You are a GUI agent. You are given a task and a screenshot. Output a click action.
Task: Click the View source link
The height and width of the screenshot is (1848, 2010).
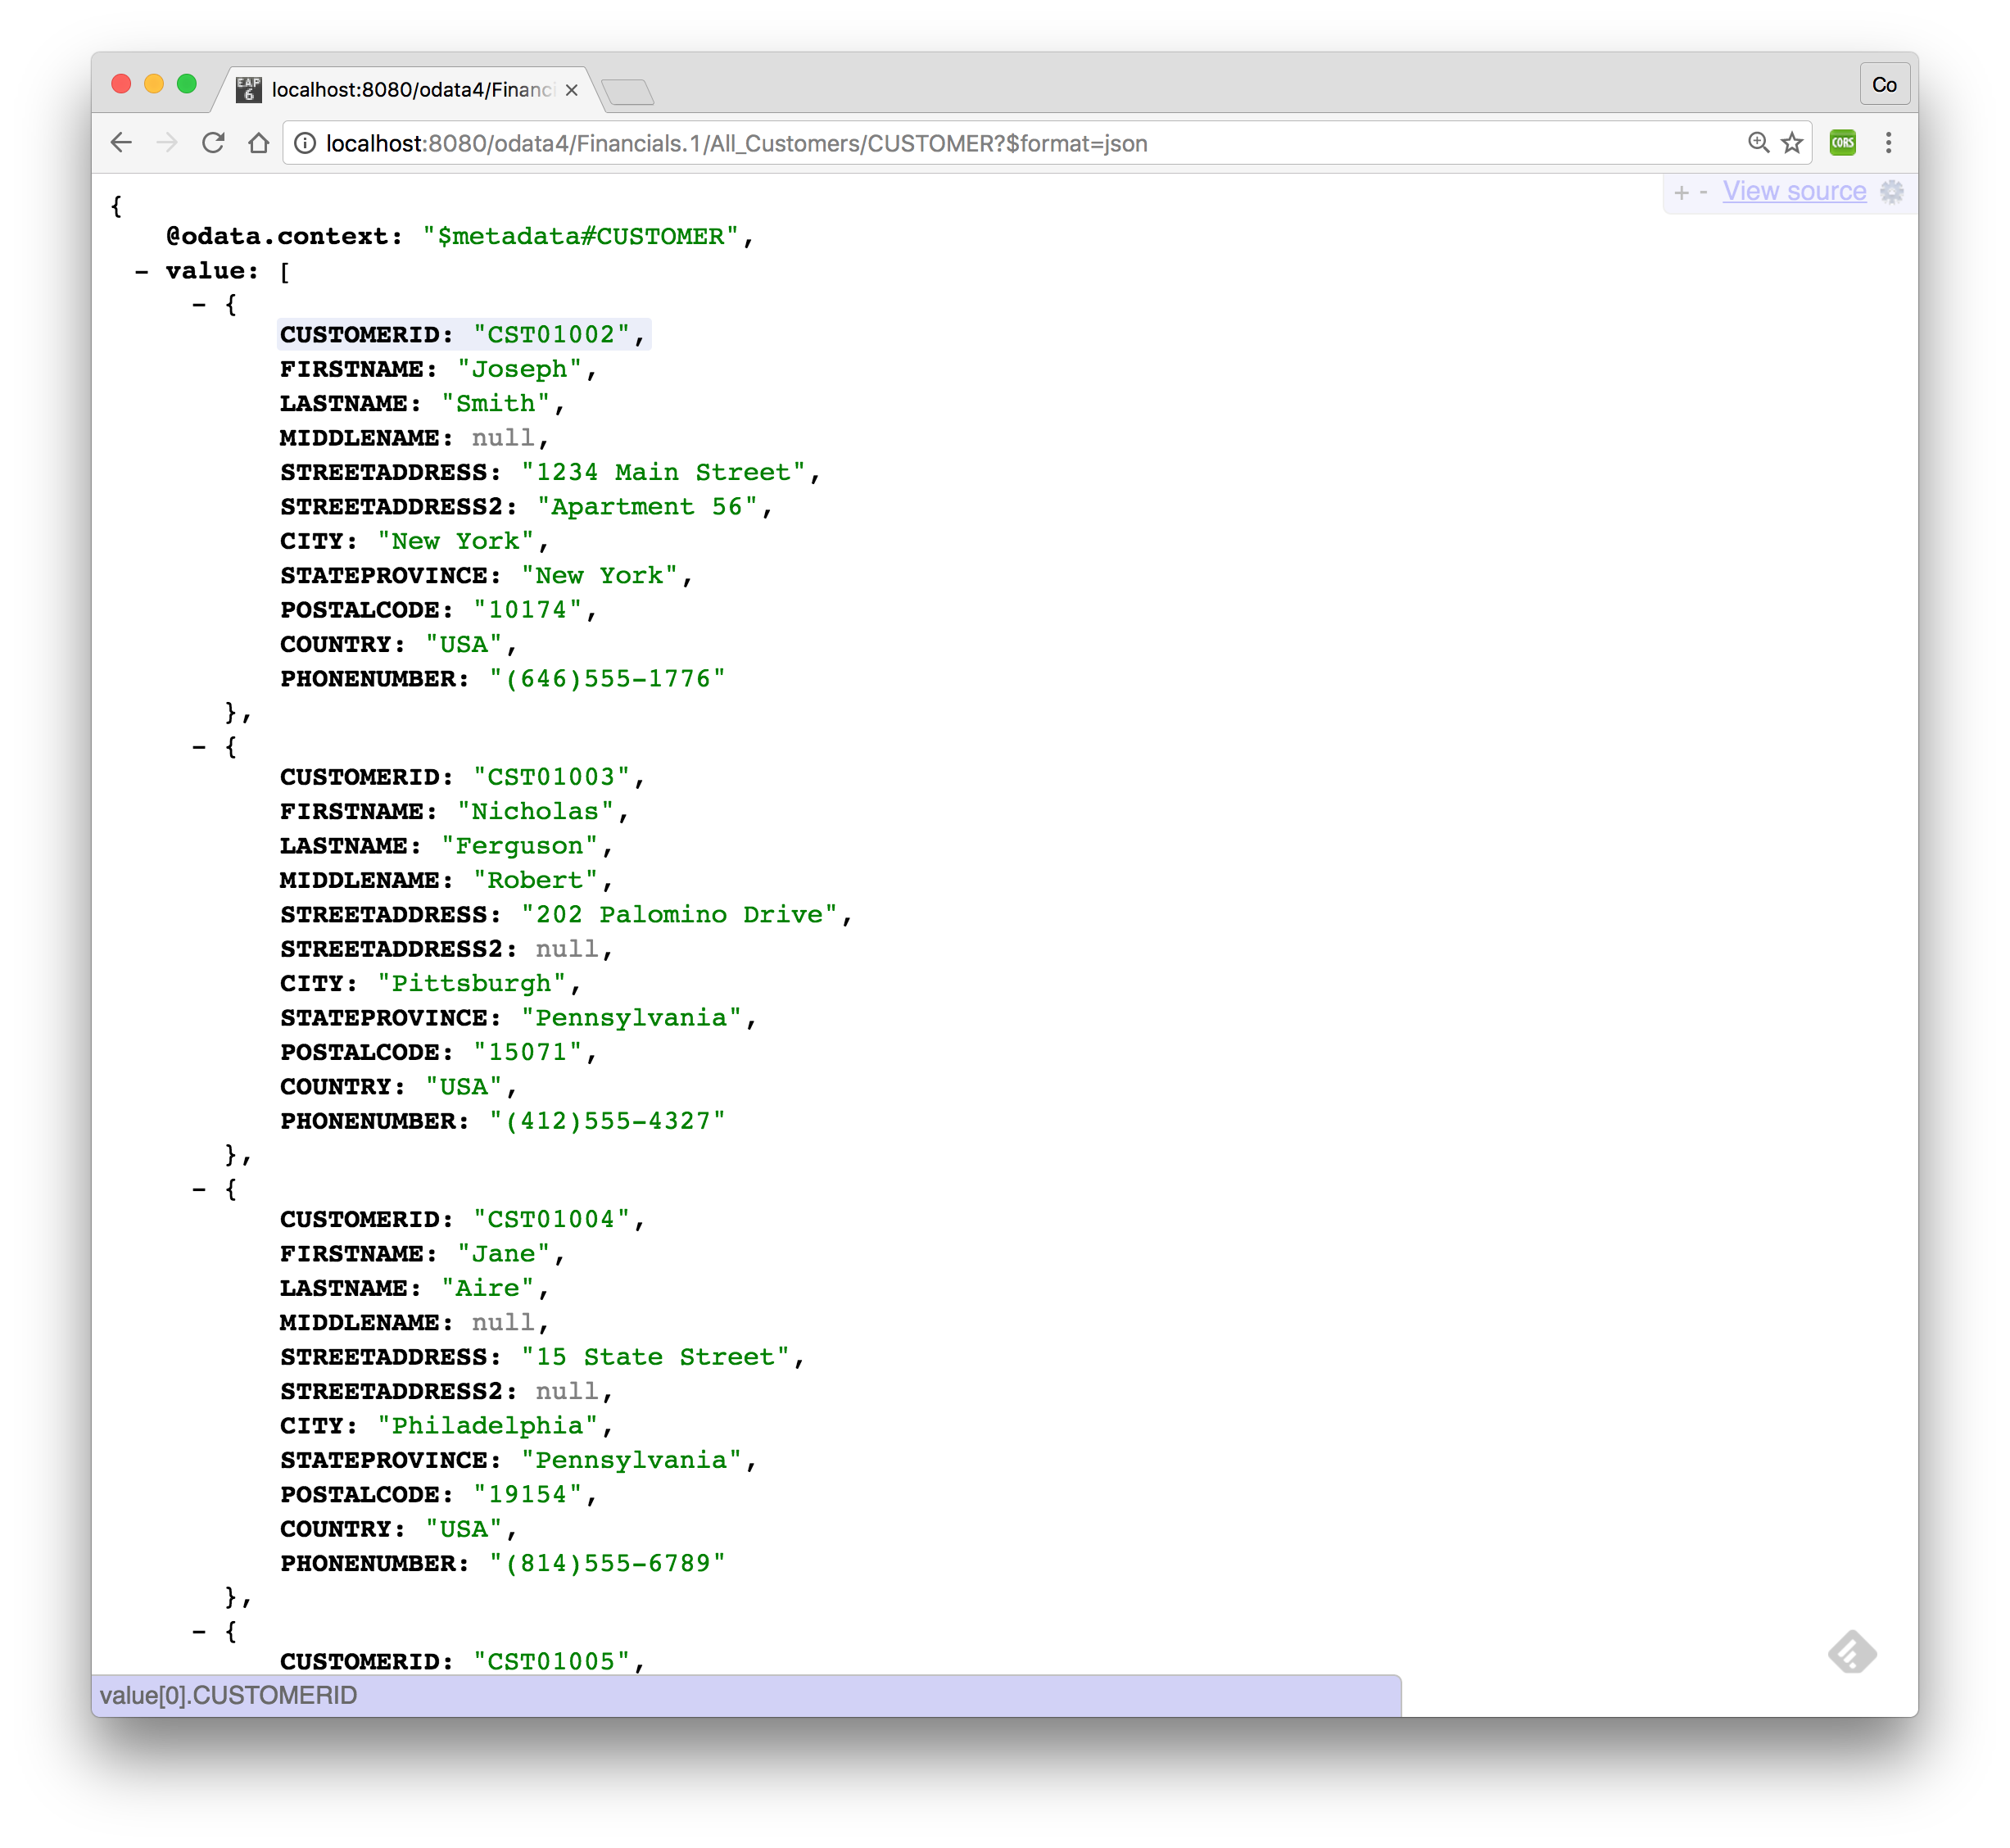1795,191
